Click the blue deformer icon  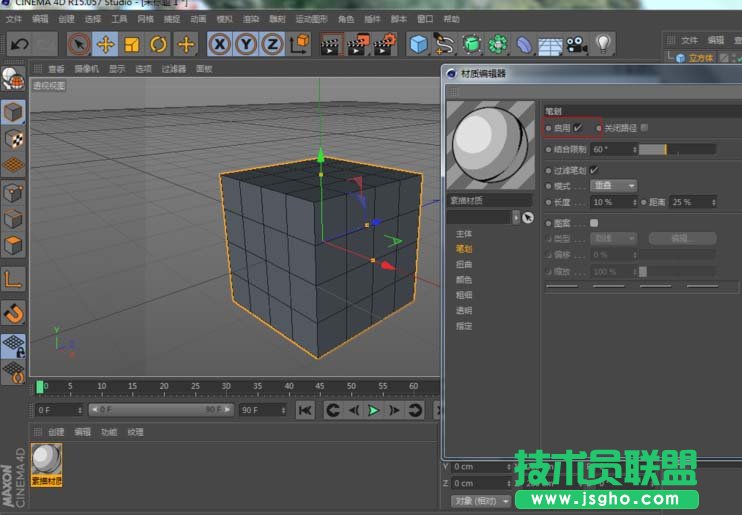pyautogui.click(x=524, y=44)
